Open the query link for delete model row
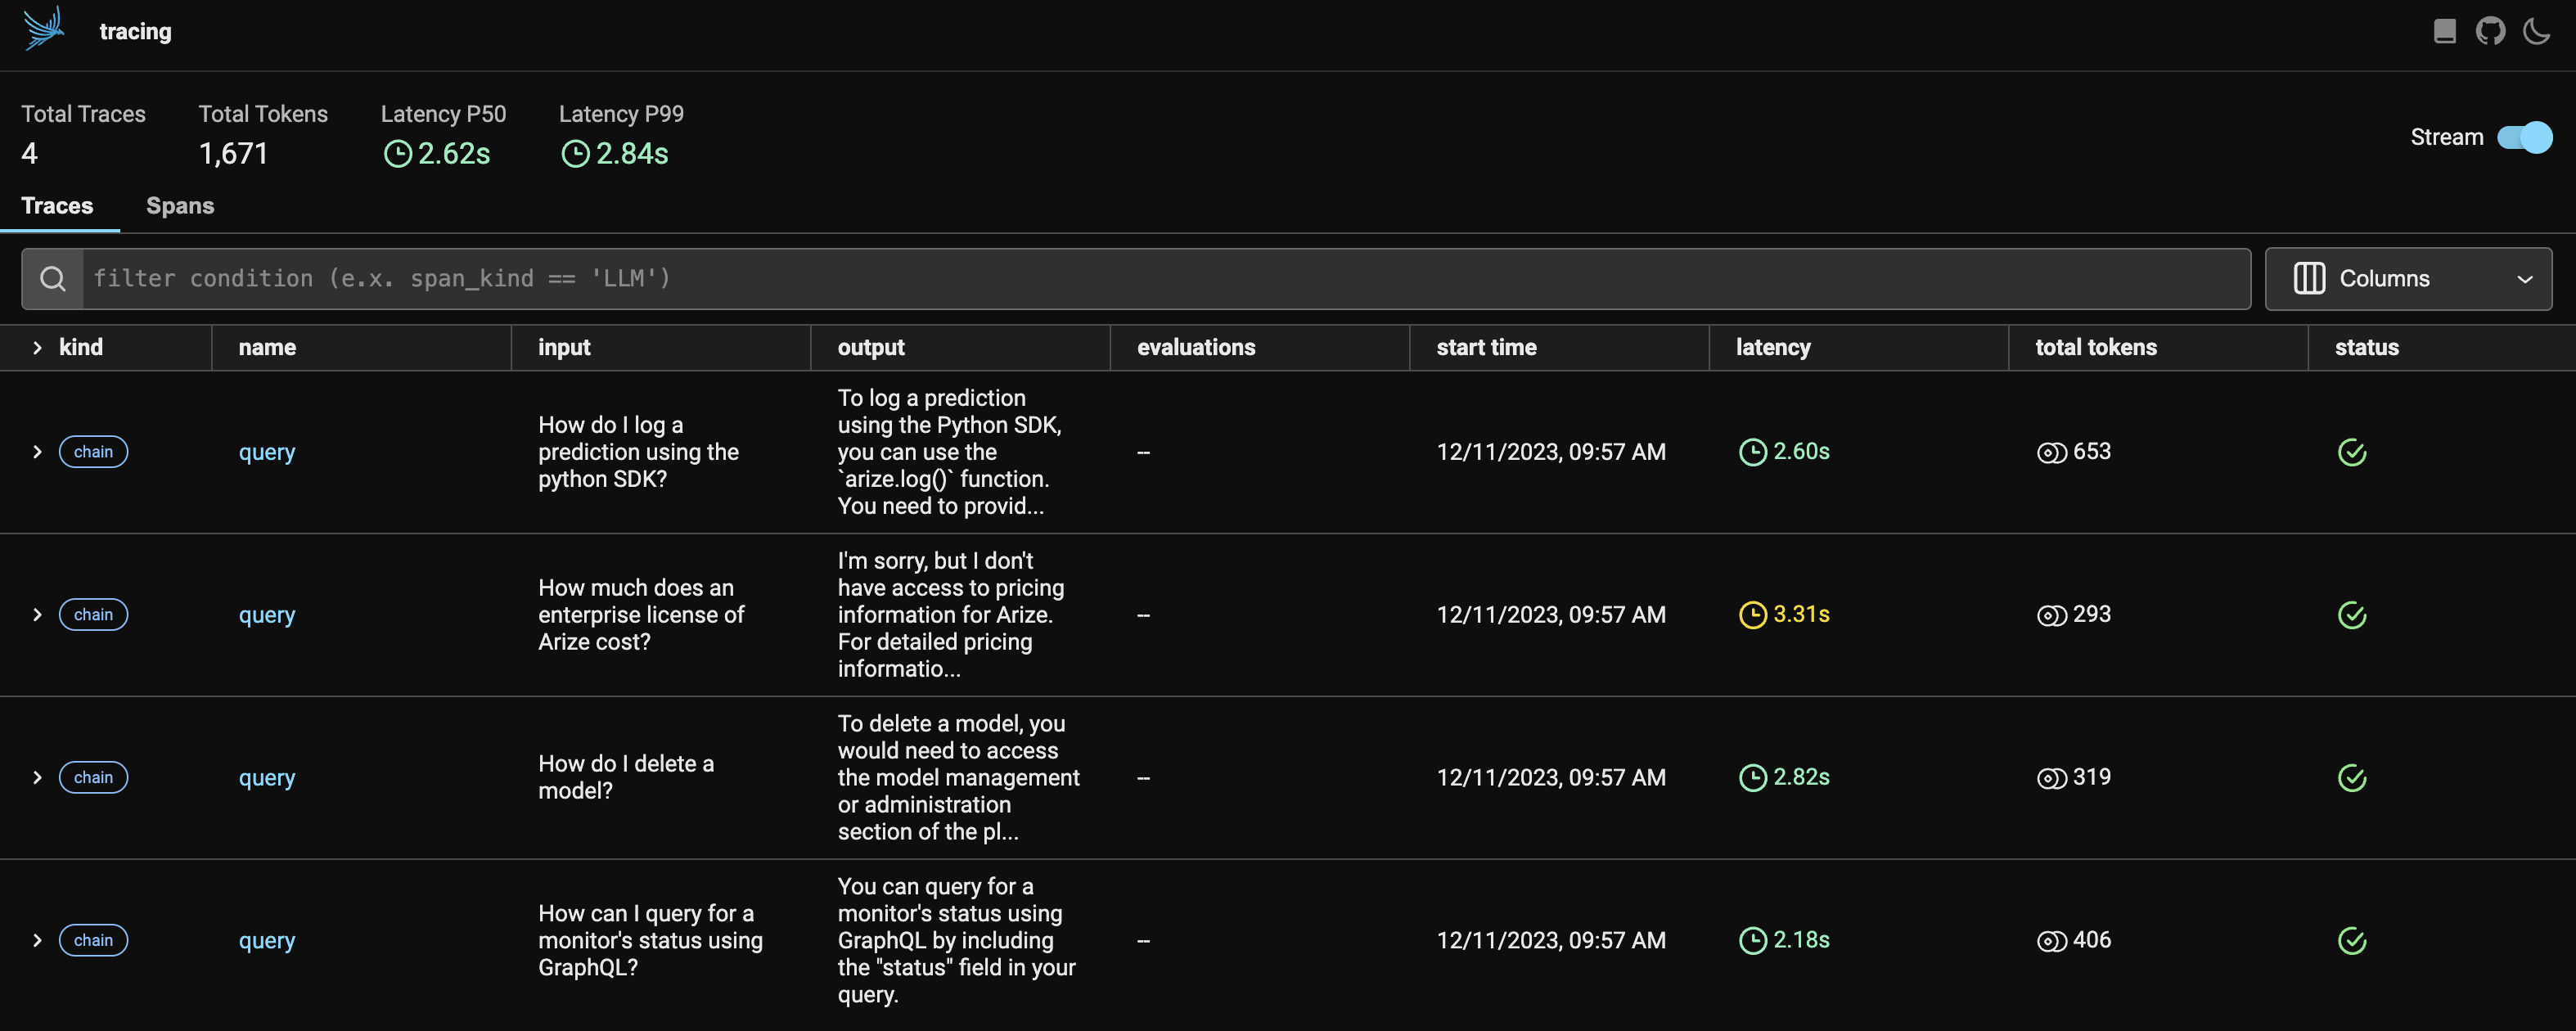 (267, 779)
